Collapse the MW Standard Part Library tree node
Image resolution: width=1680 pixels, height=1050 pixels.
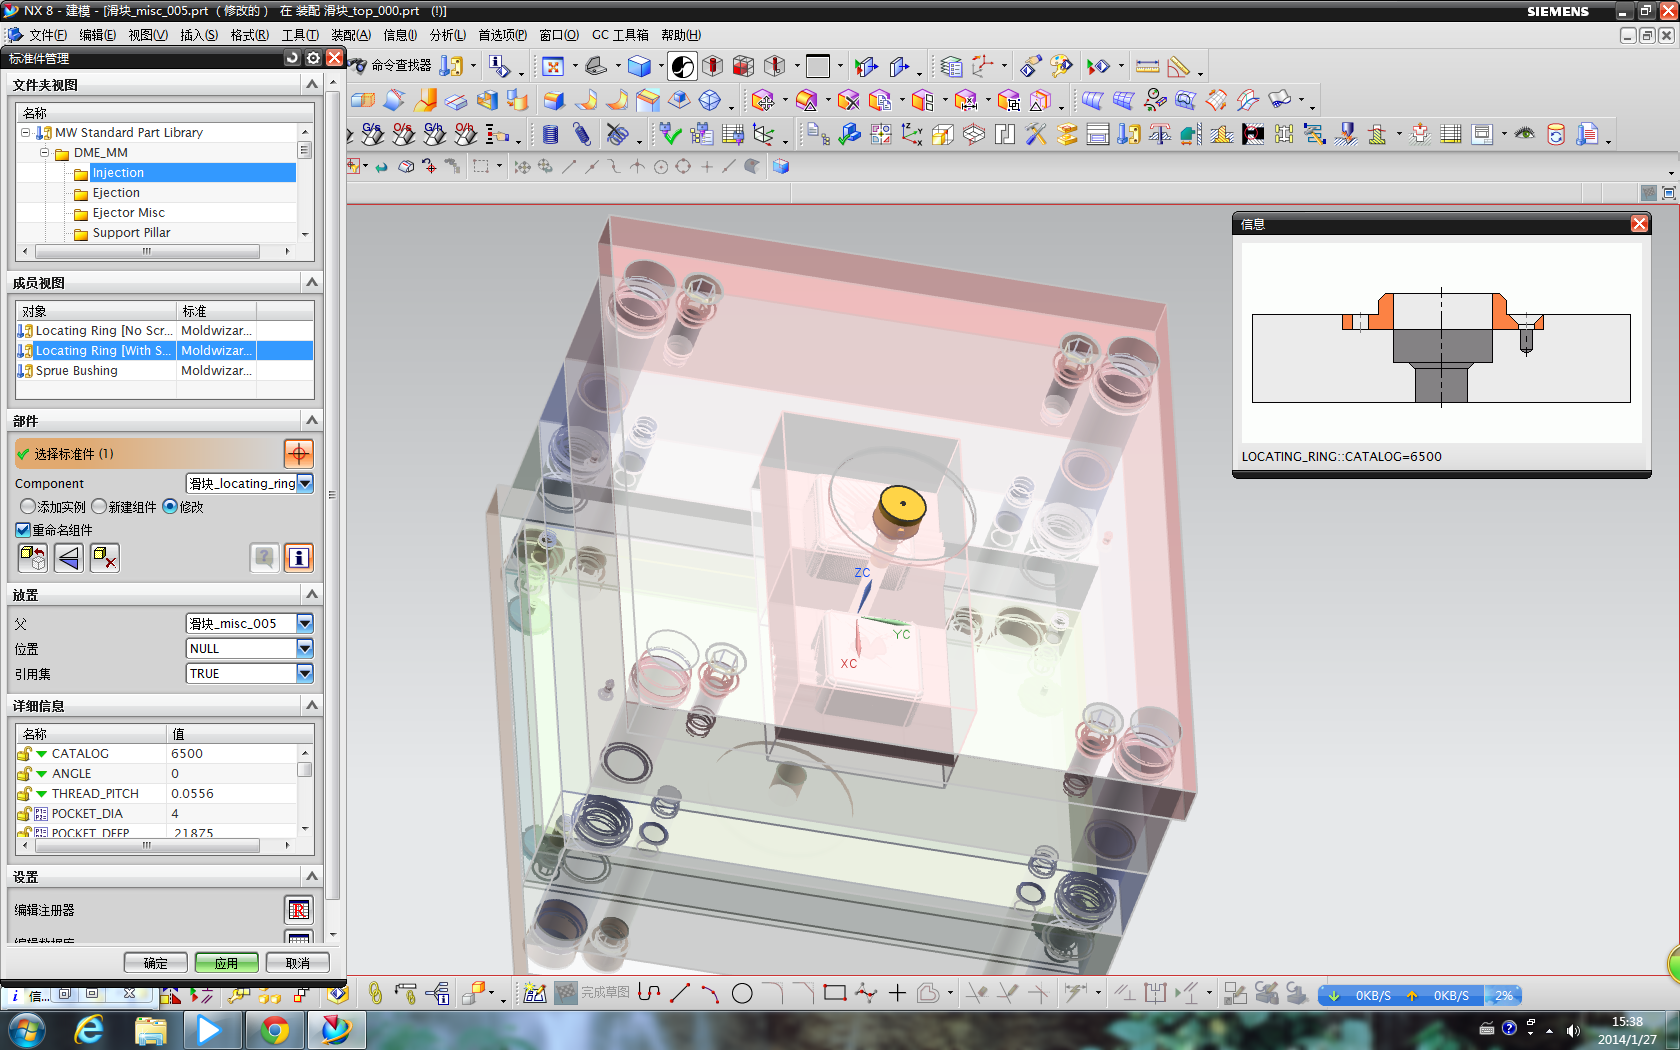(x=26, y=133)
